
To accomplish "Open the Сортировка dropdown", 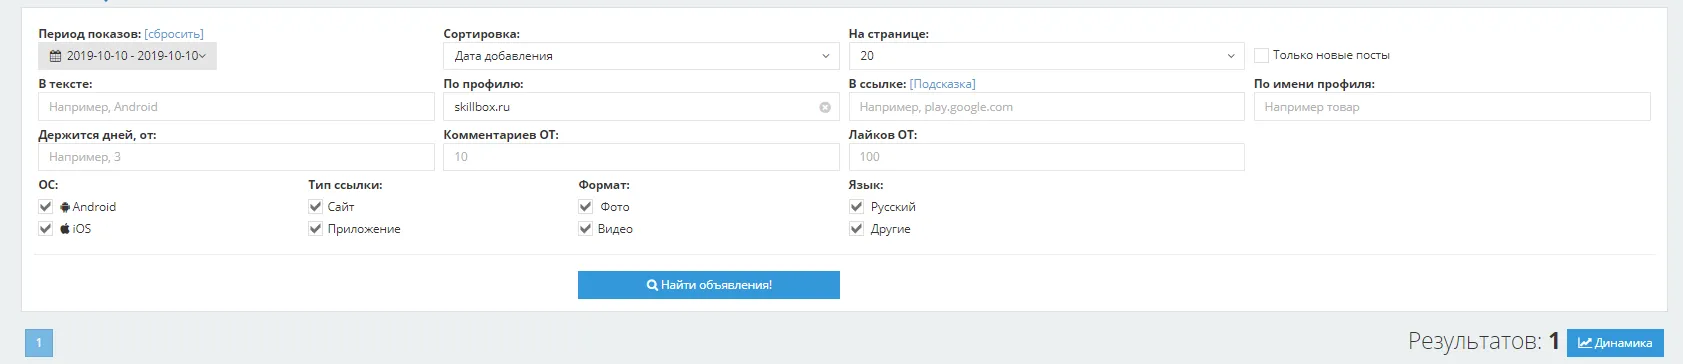I will click(x=641, y=56).
